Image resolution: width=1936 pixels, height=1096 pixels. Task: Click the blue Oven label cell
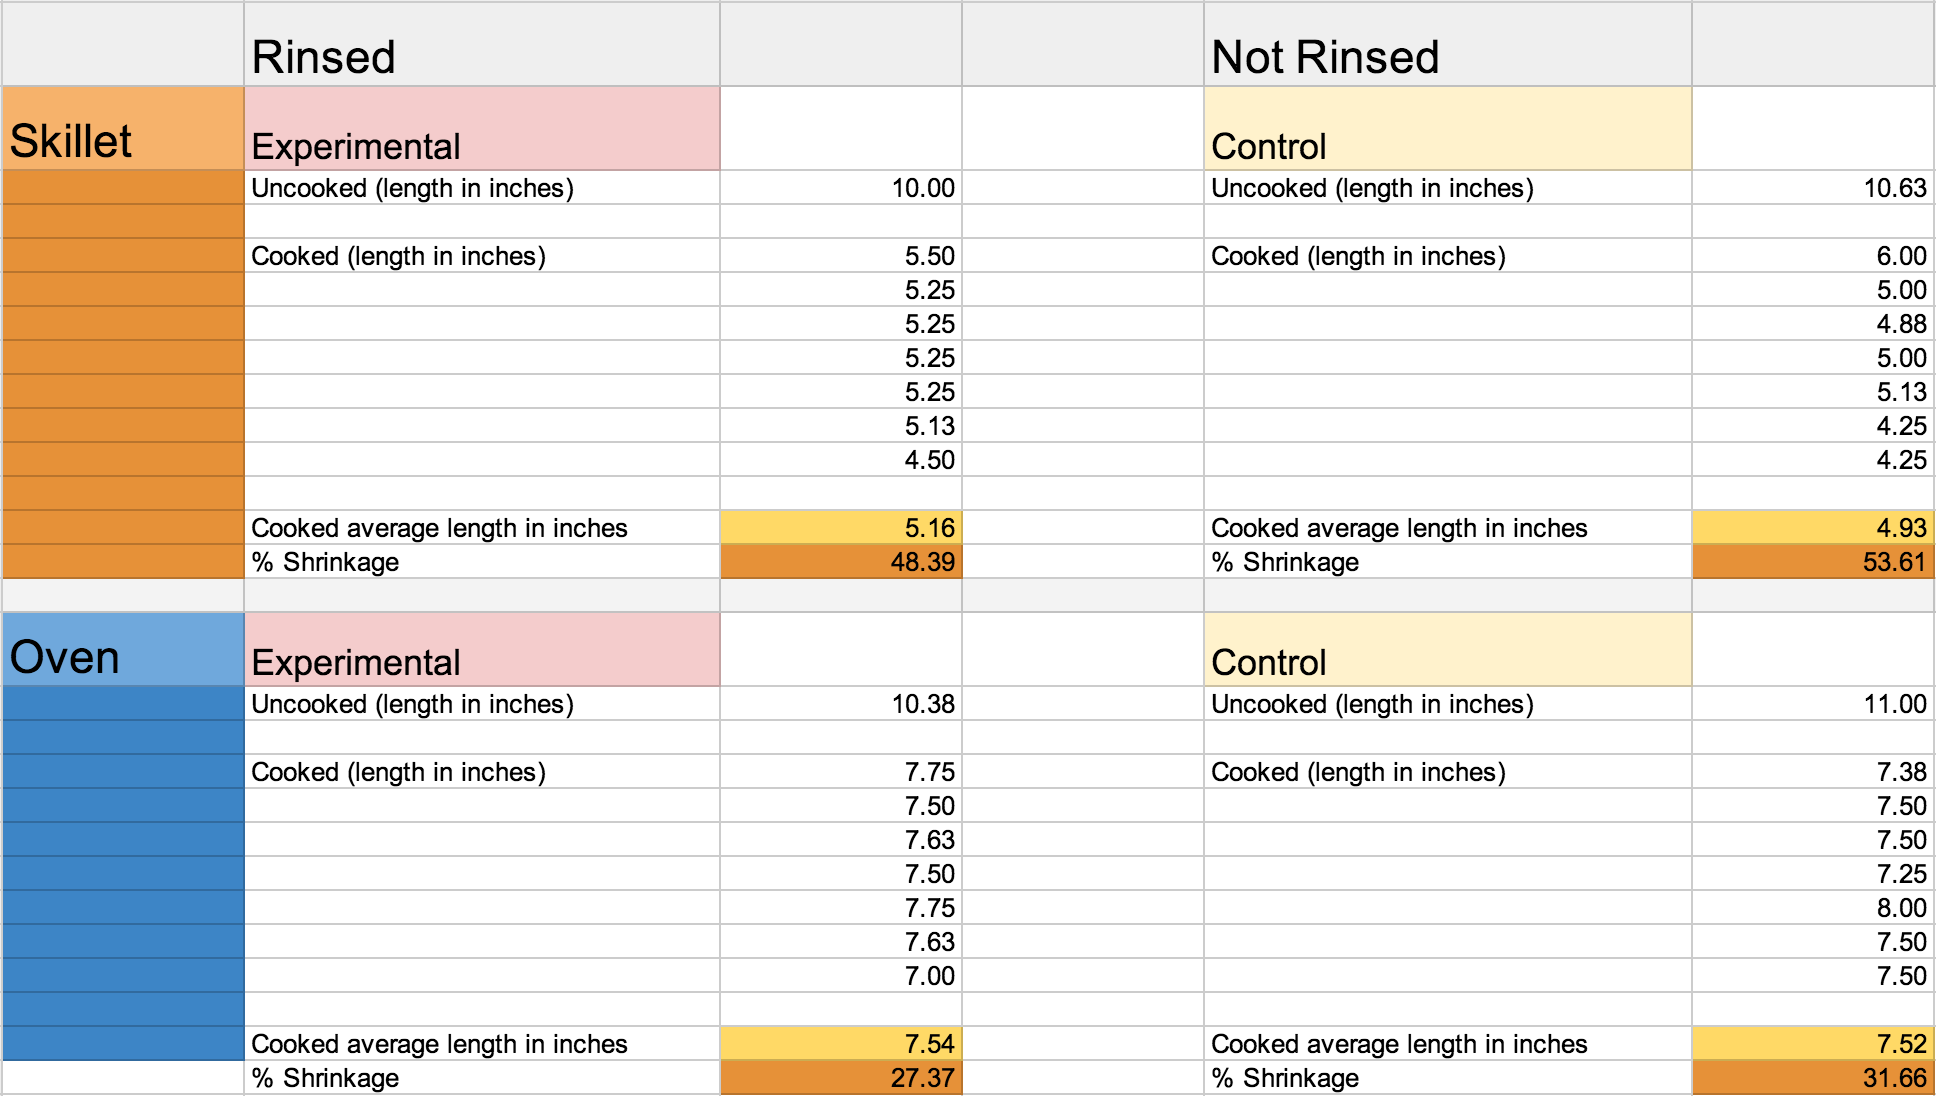point(123,650)
